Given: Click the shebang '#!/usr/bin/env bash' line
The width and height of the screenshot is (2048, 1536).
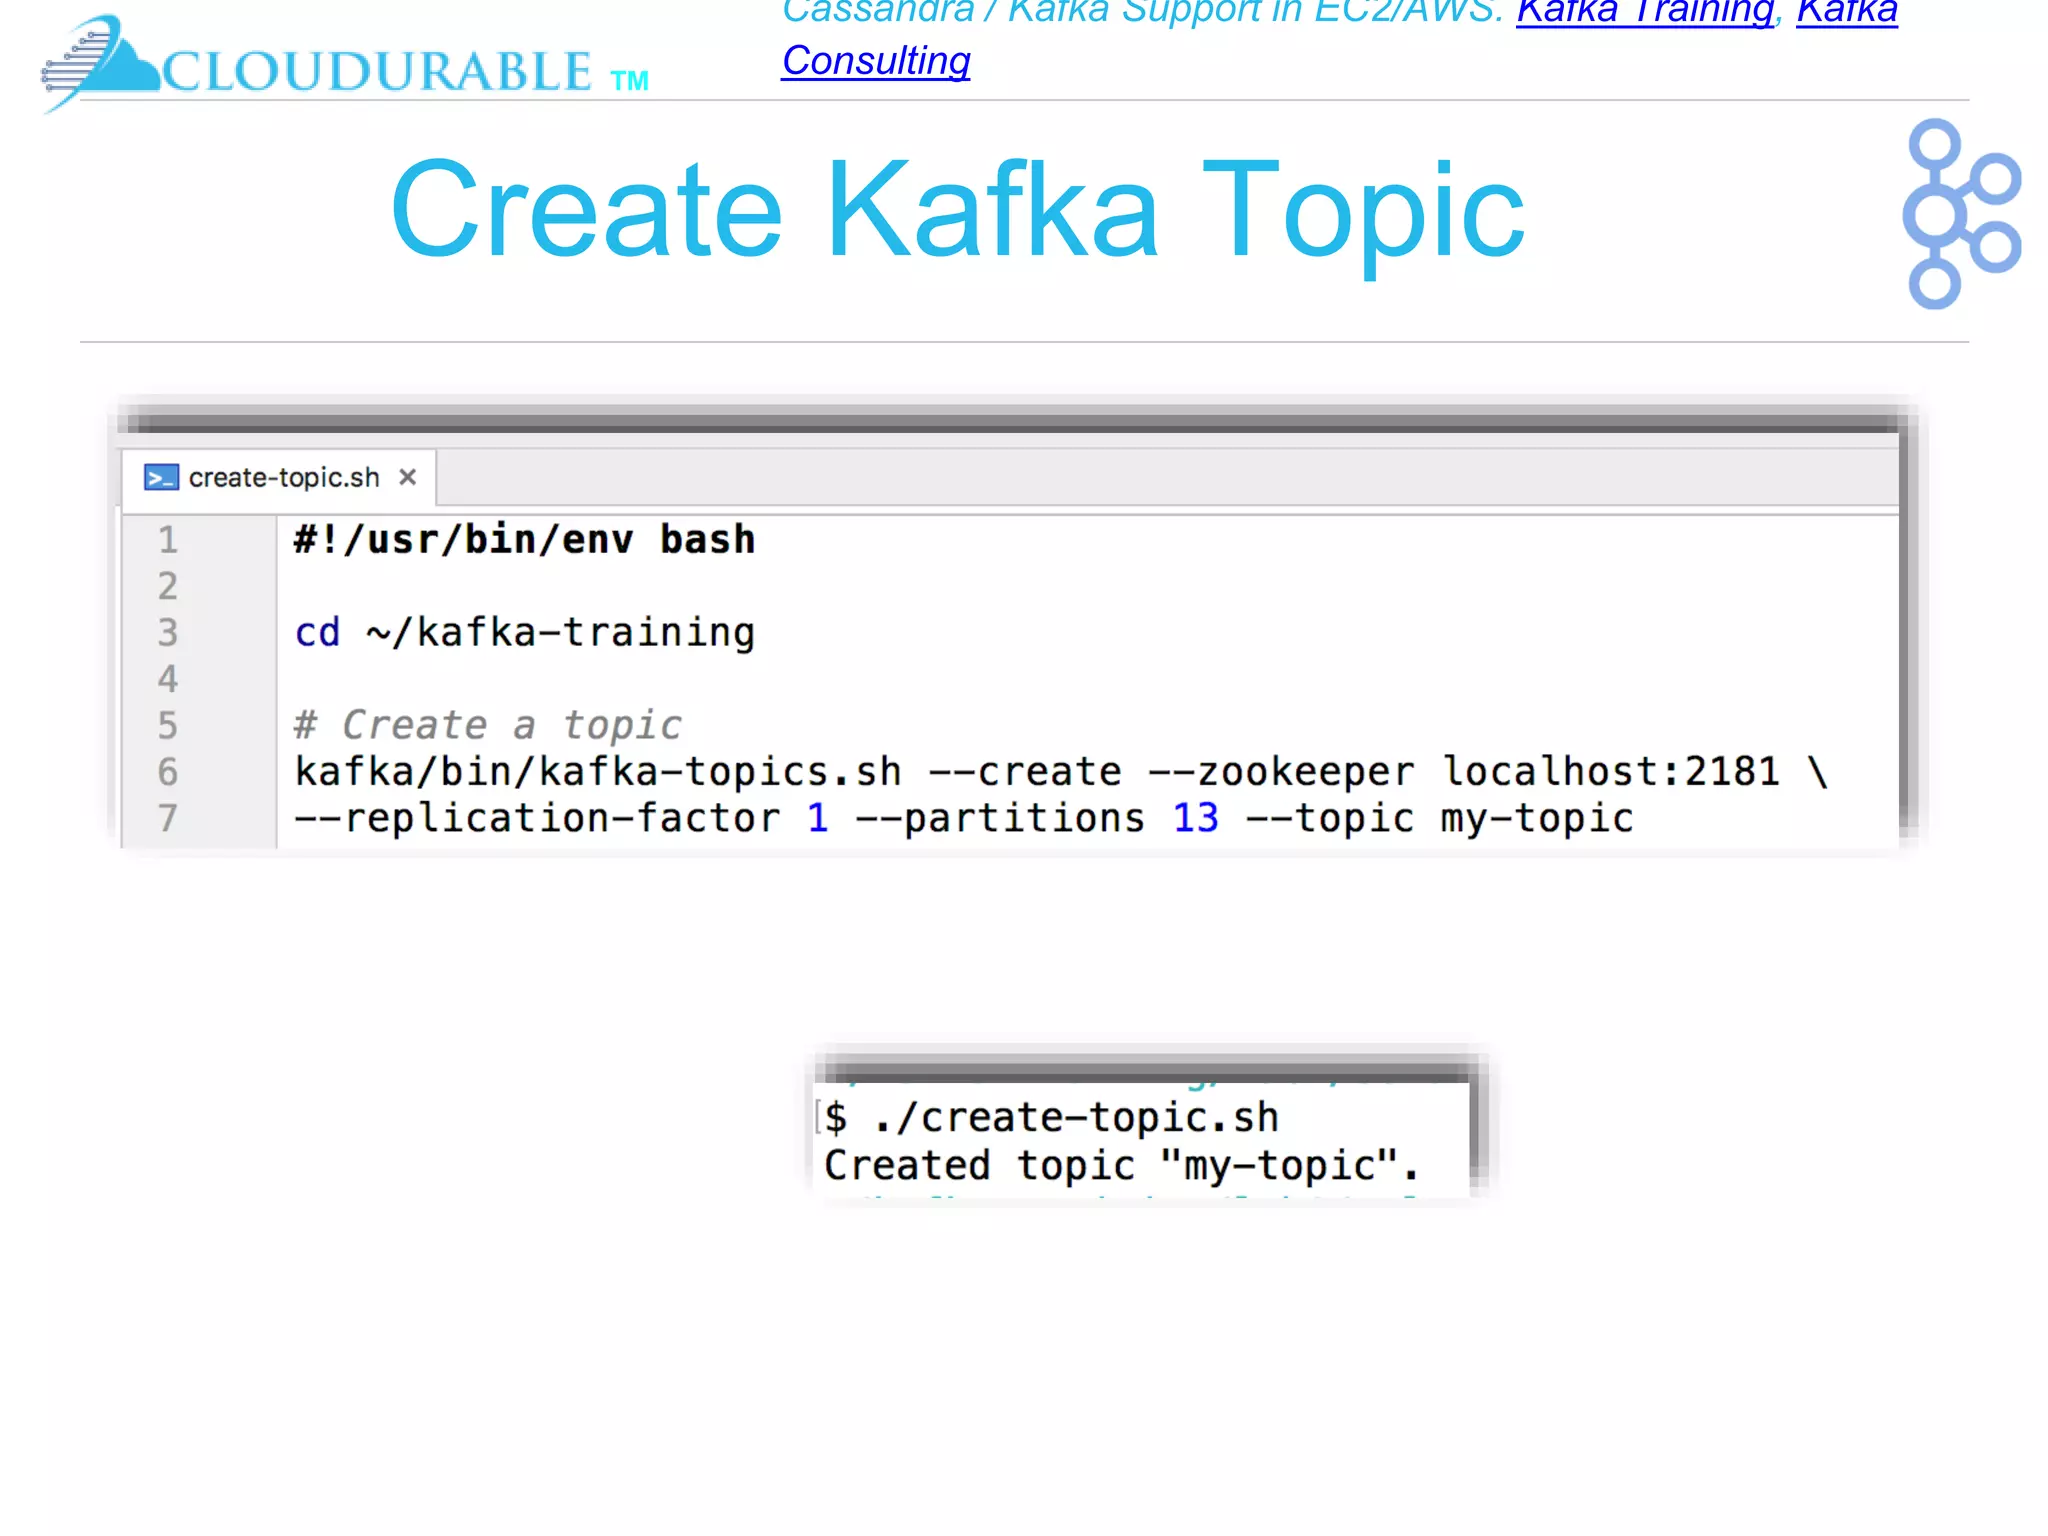Looking at the screenshot, I should pos(524,540).
